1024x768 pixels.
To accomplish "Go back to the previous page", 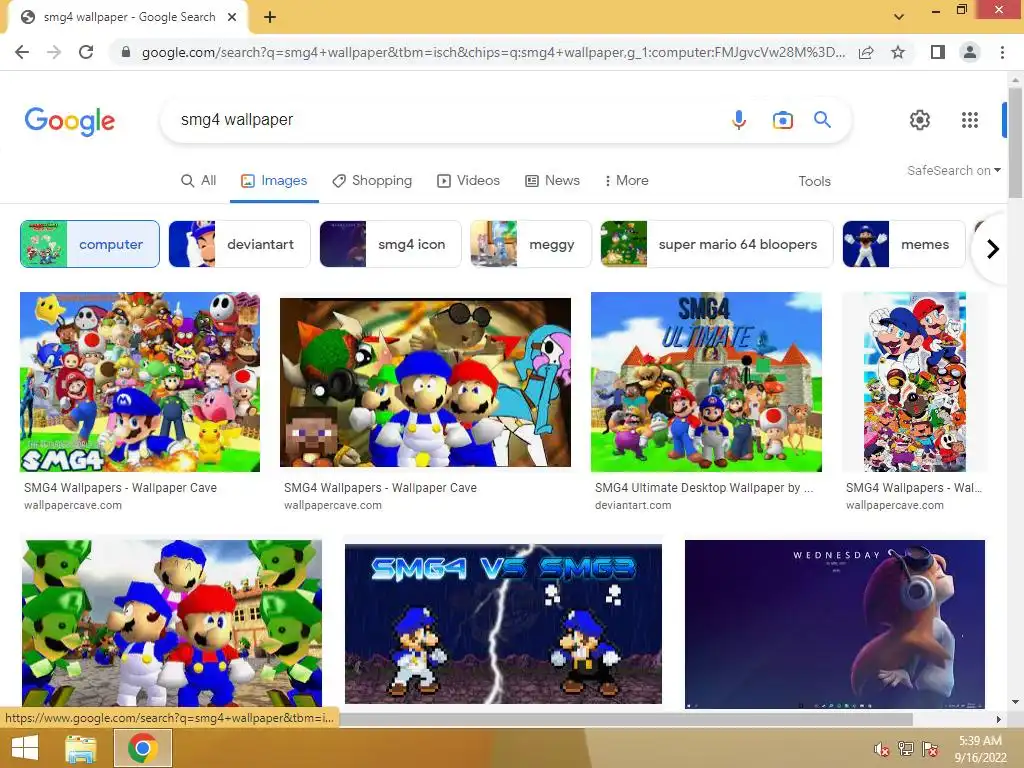I will 22,52.
